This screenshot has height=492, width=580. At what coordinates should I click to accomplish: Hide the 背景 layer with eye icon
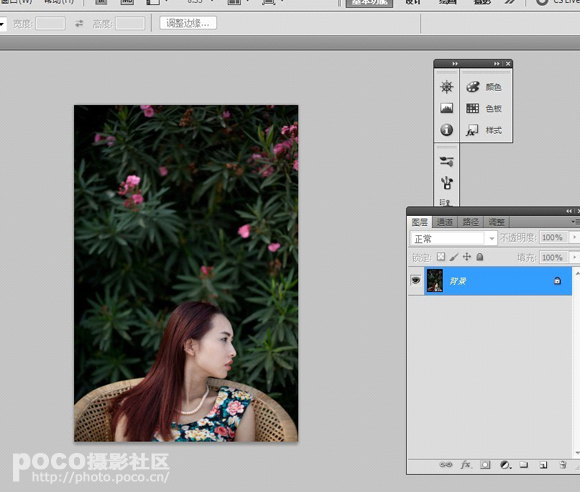416,280
